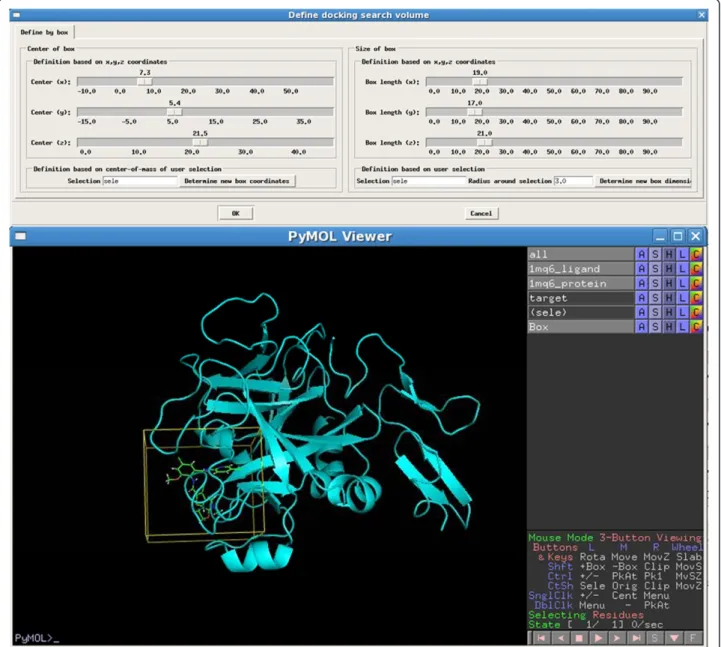Open Show menu for target object

tap(655, 298)
